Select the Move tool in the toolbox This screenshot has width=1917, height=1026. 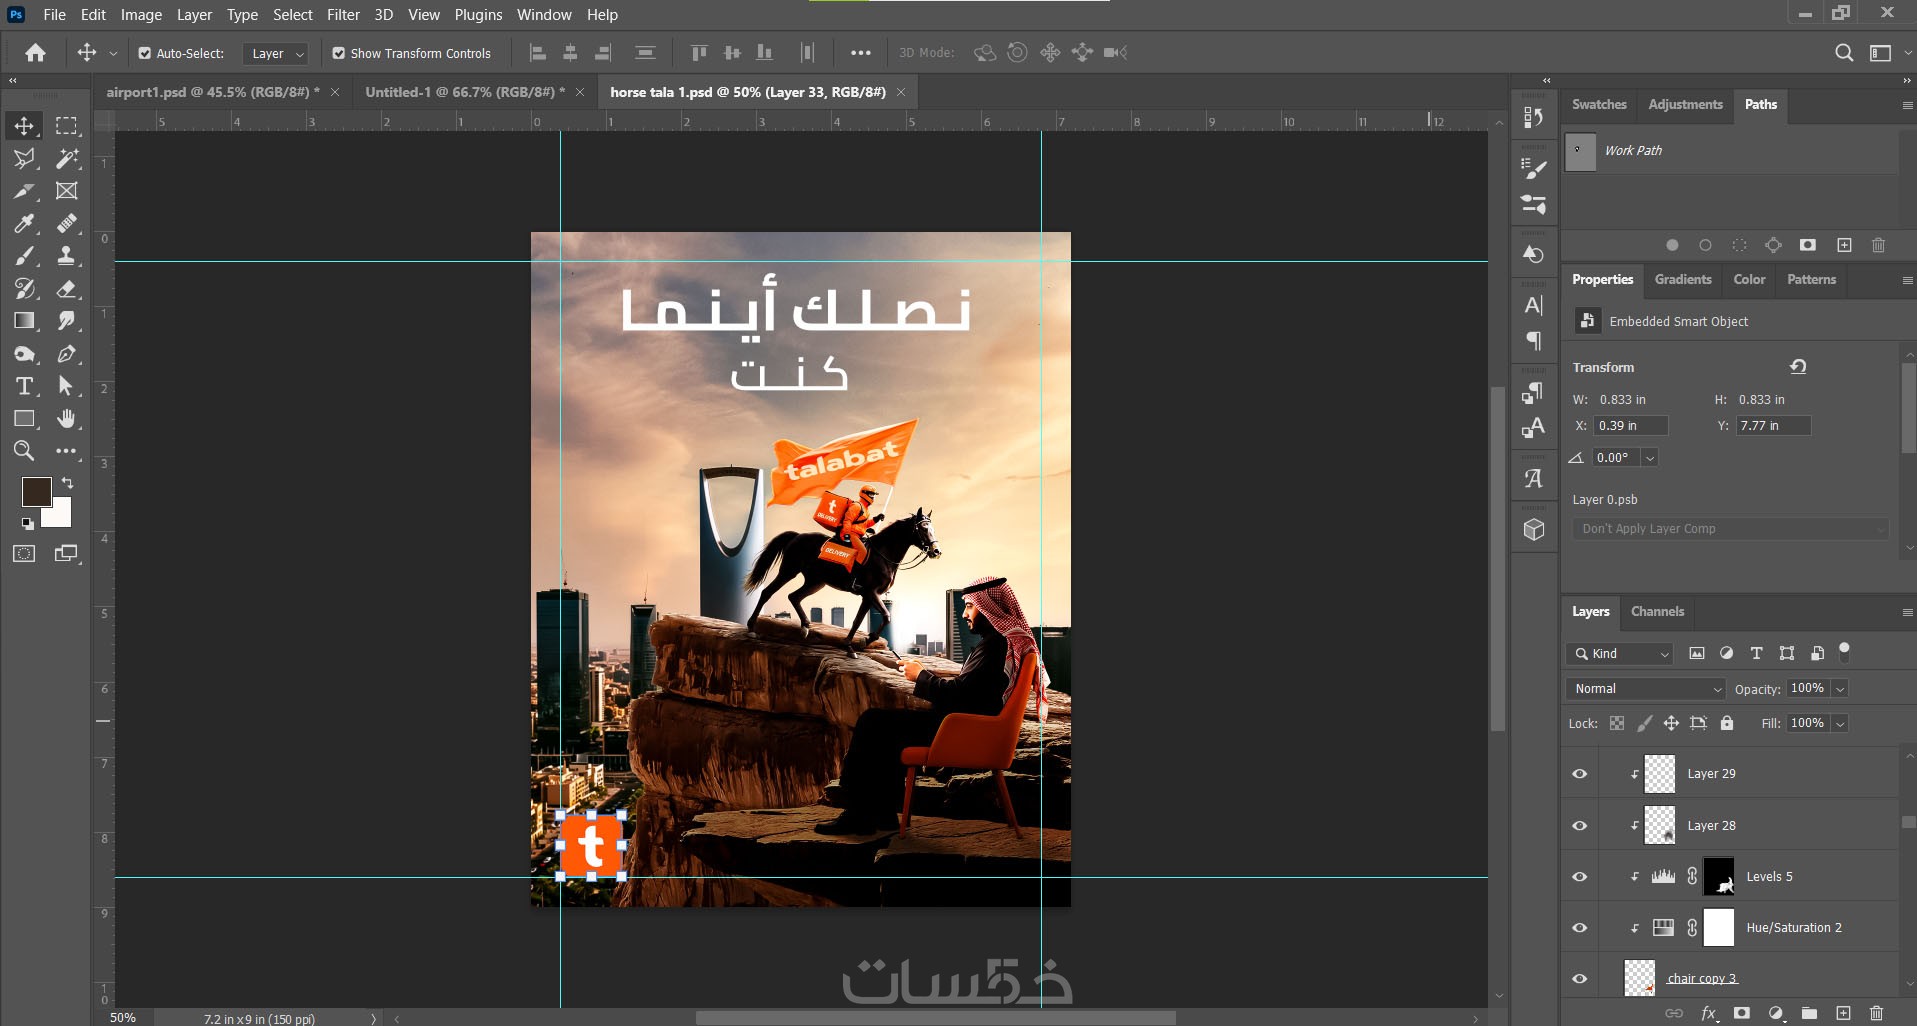[x=24, y=126]
